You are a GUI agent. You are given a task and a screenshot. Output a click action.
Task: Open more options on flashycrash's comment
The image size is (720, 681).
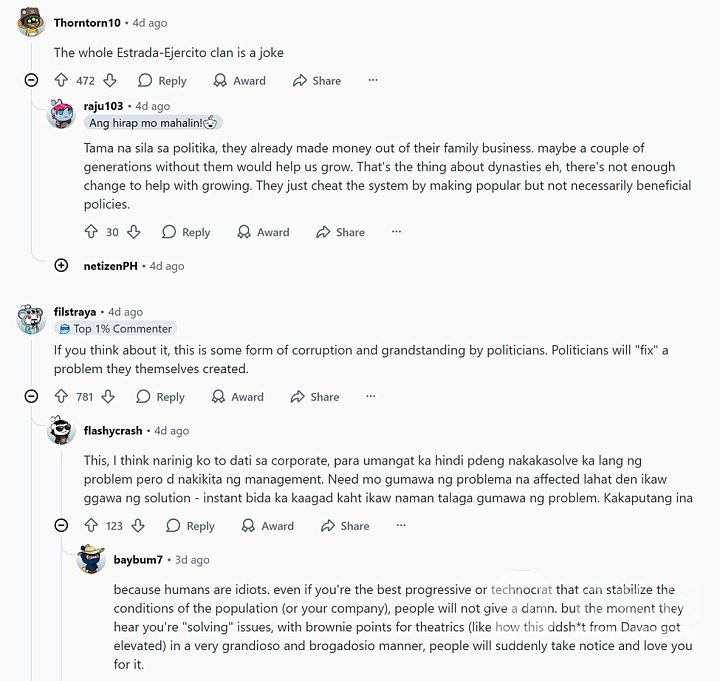[401, 526]
